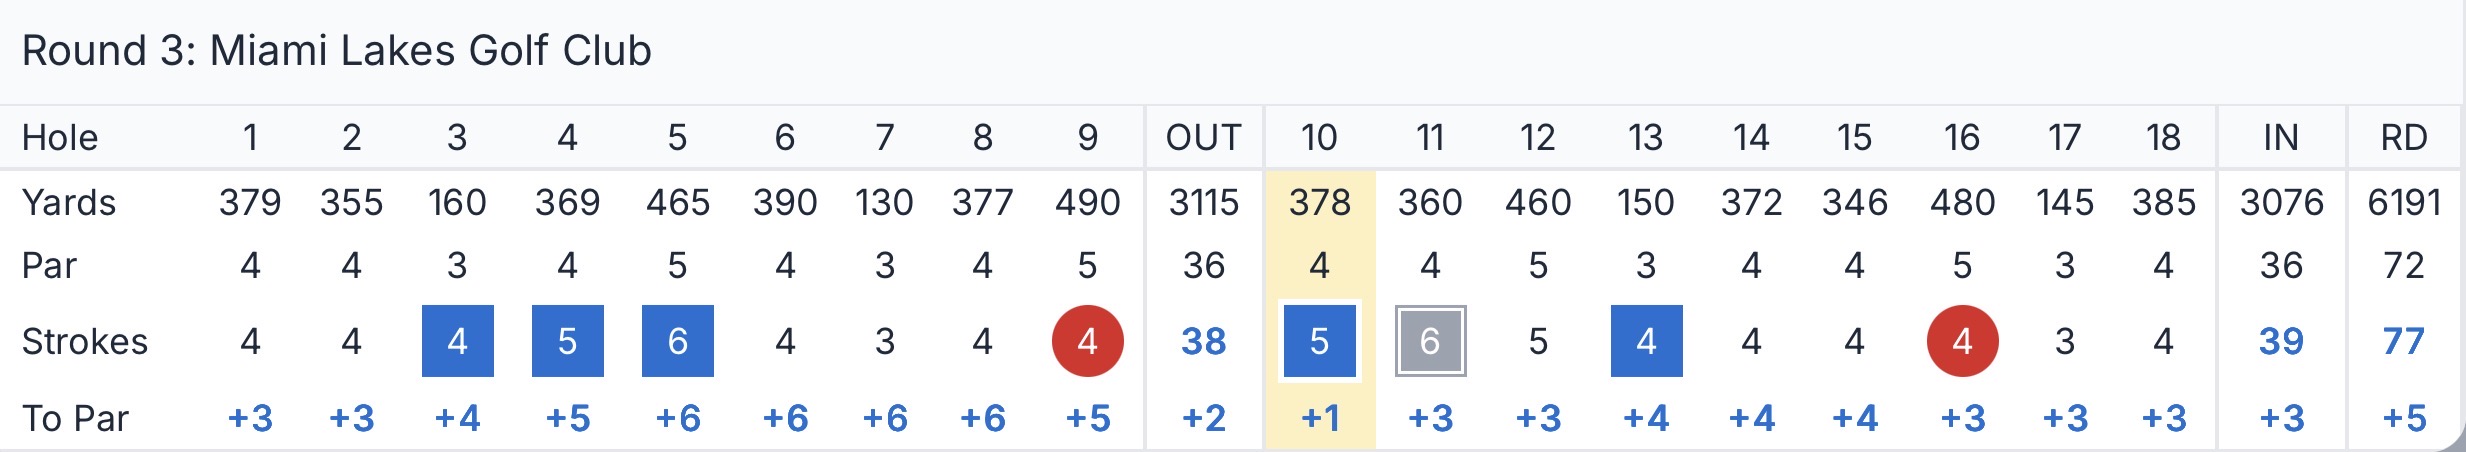Click the hole 11 gray double-bogey box
2466x452 pixels.
click(1430, 341)
